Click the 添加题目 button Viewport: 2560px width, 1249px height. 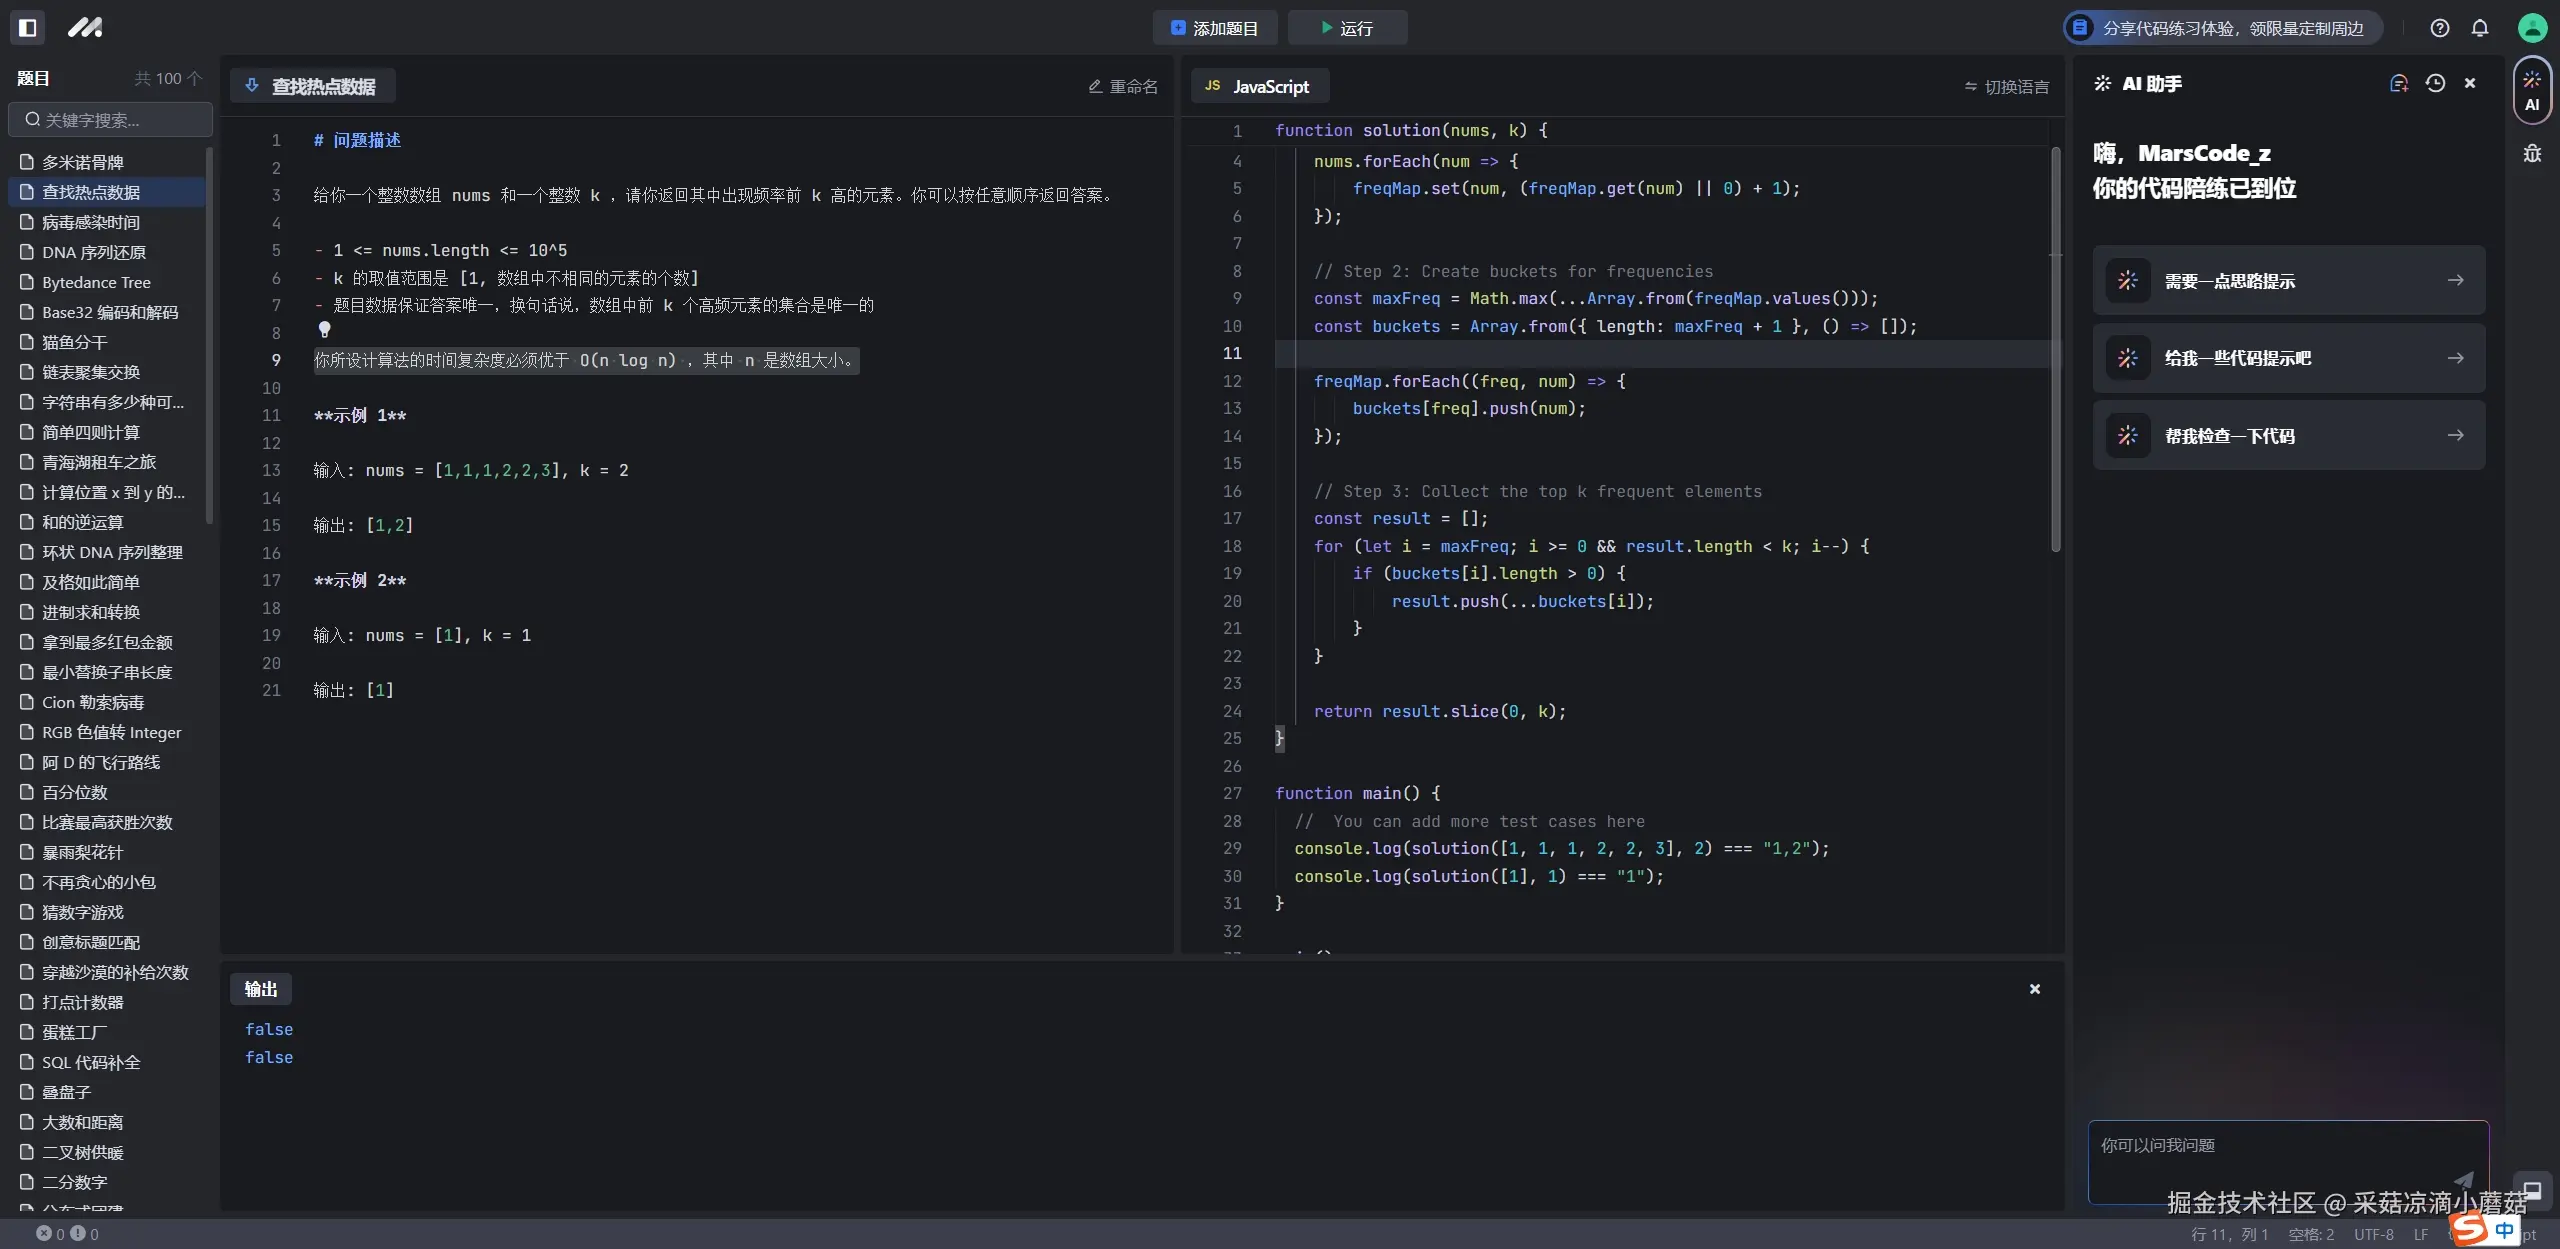1214,28
